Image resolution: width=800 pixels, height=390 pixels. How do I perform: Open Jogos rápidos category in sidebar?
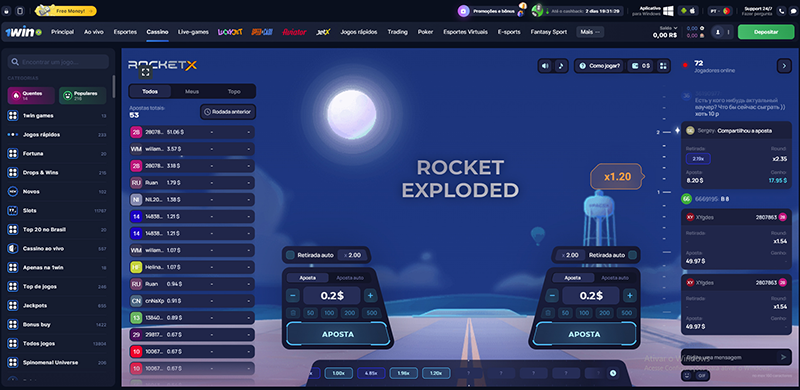click(x=57, y=135)
